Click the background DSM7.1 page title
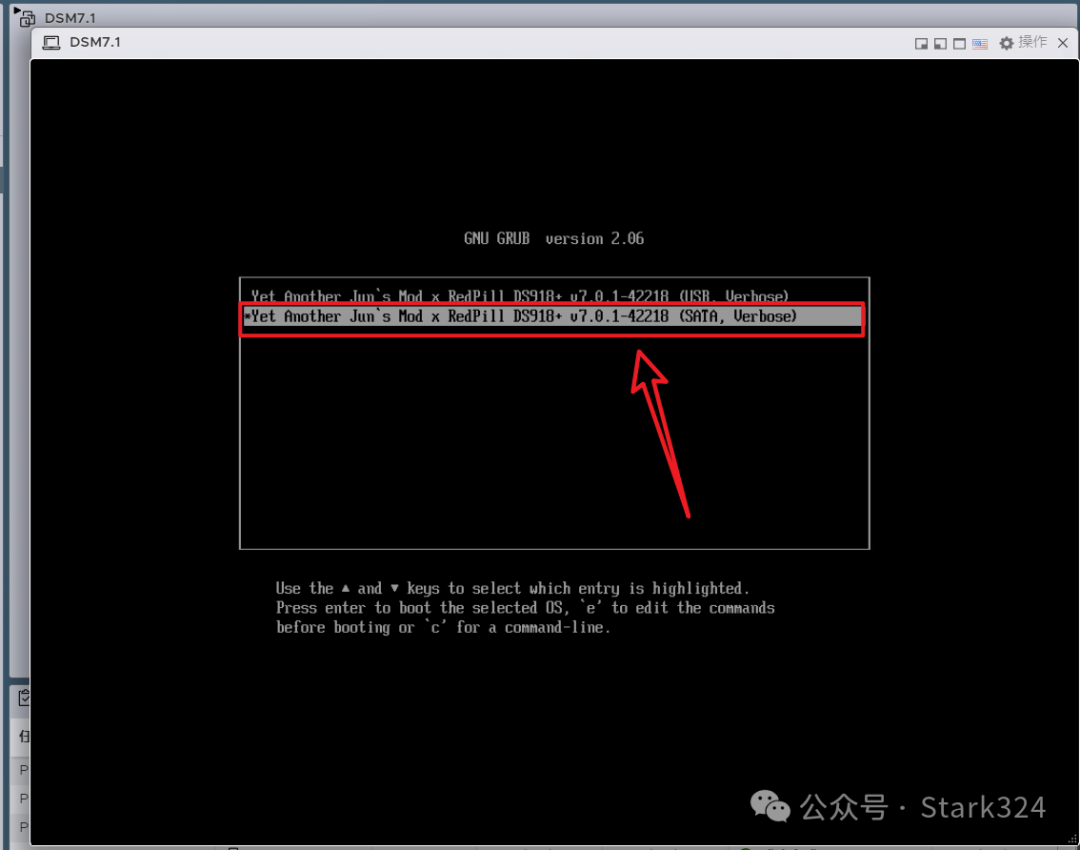 click(x=70, y=18)
